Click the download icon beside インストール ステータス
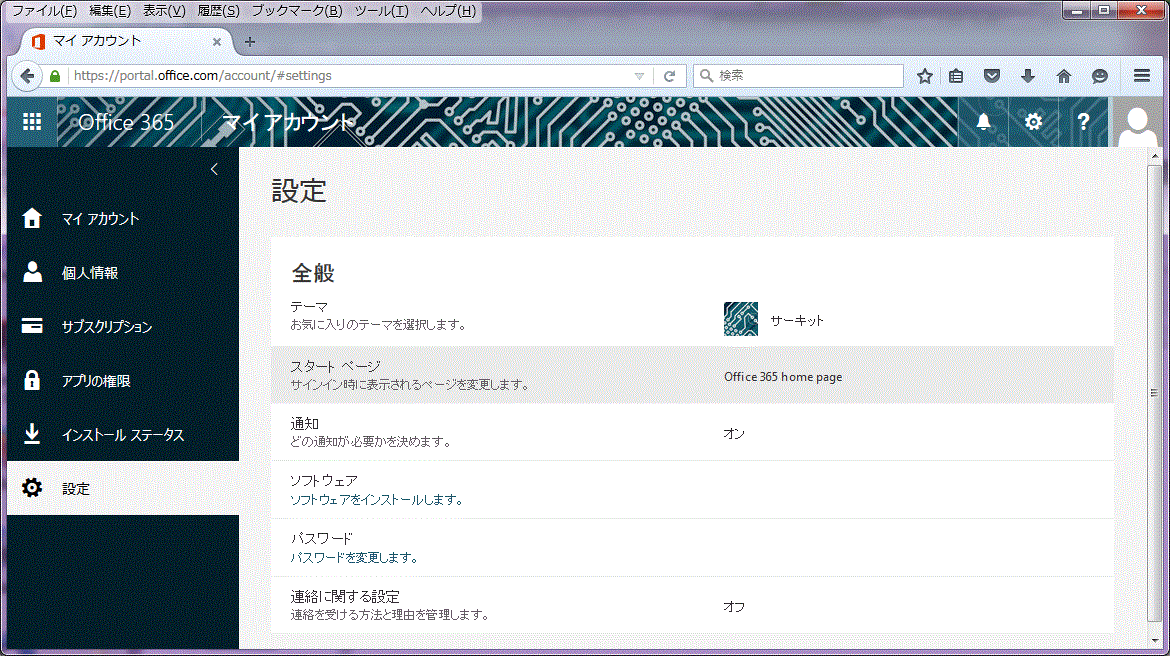Screen dimensions: 1170x656 point(32,434)
